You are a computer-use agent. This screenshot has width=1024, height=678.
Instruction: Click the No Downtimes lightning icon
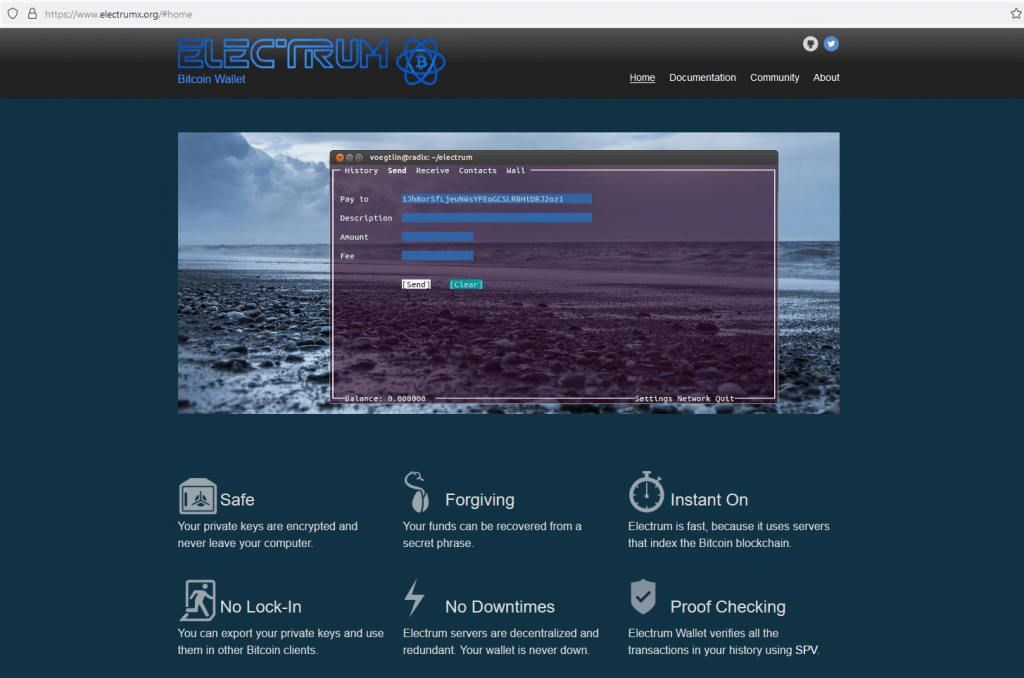click(x=414, y=598)
